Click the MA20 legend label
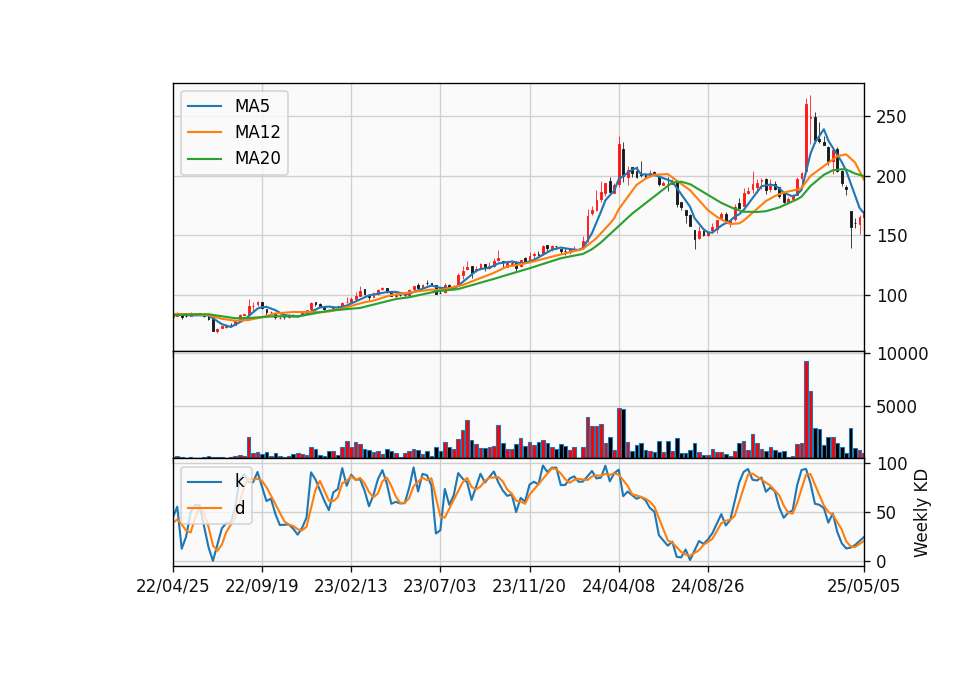960x690 pixels. [x=257, y=159]
